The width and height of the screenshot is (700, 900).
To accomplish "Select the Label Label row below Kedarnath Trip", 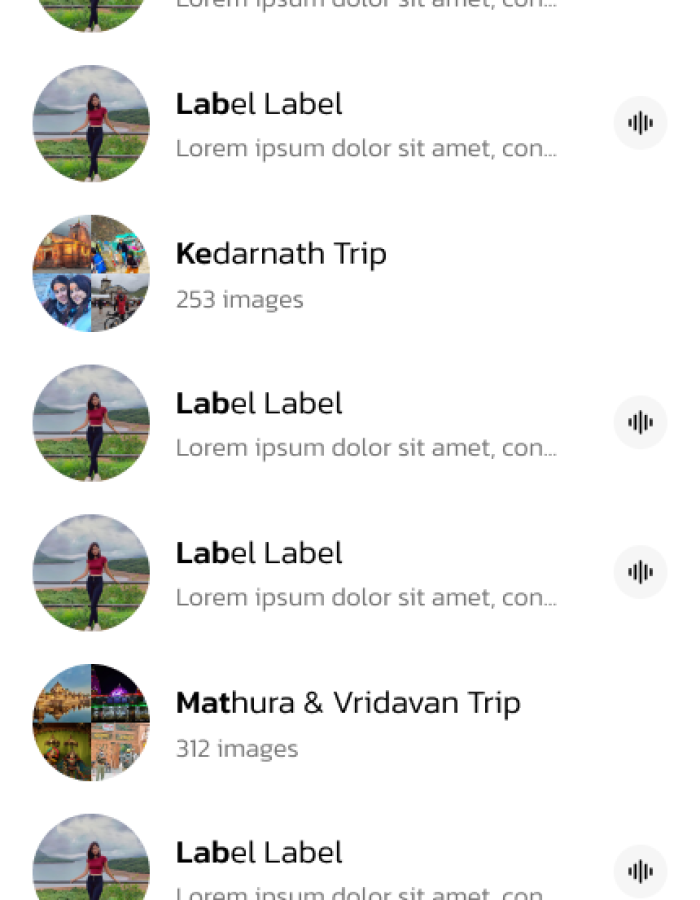I will [x=258, y=402].
